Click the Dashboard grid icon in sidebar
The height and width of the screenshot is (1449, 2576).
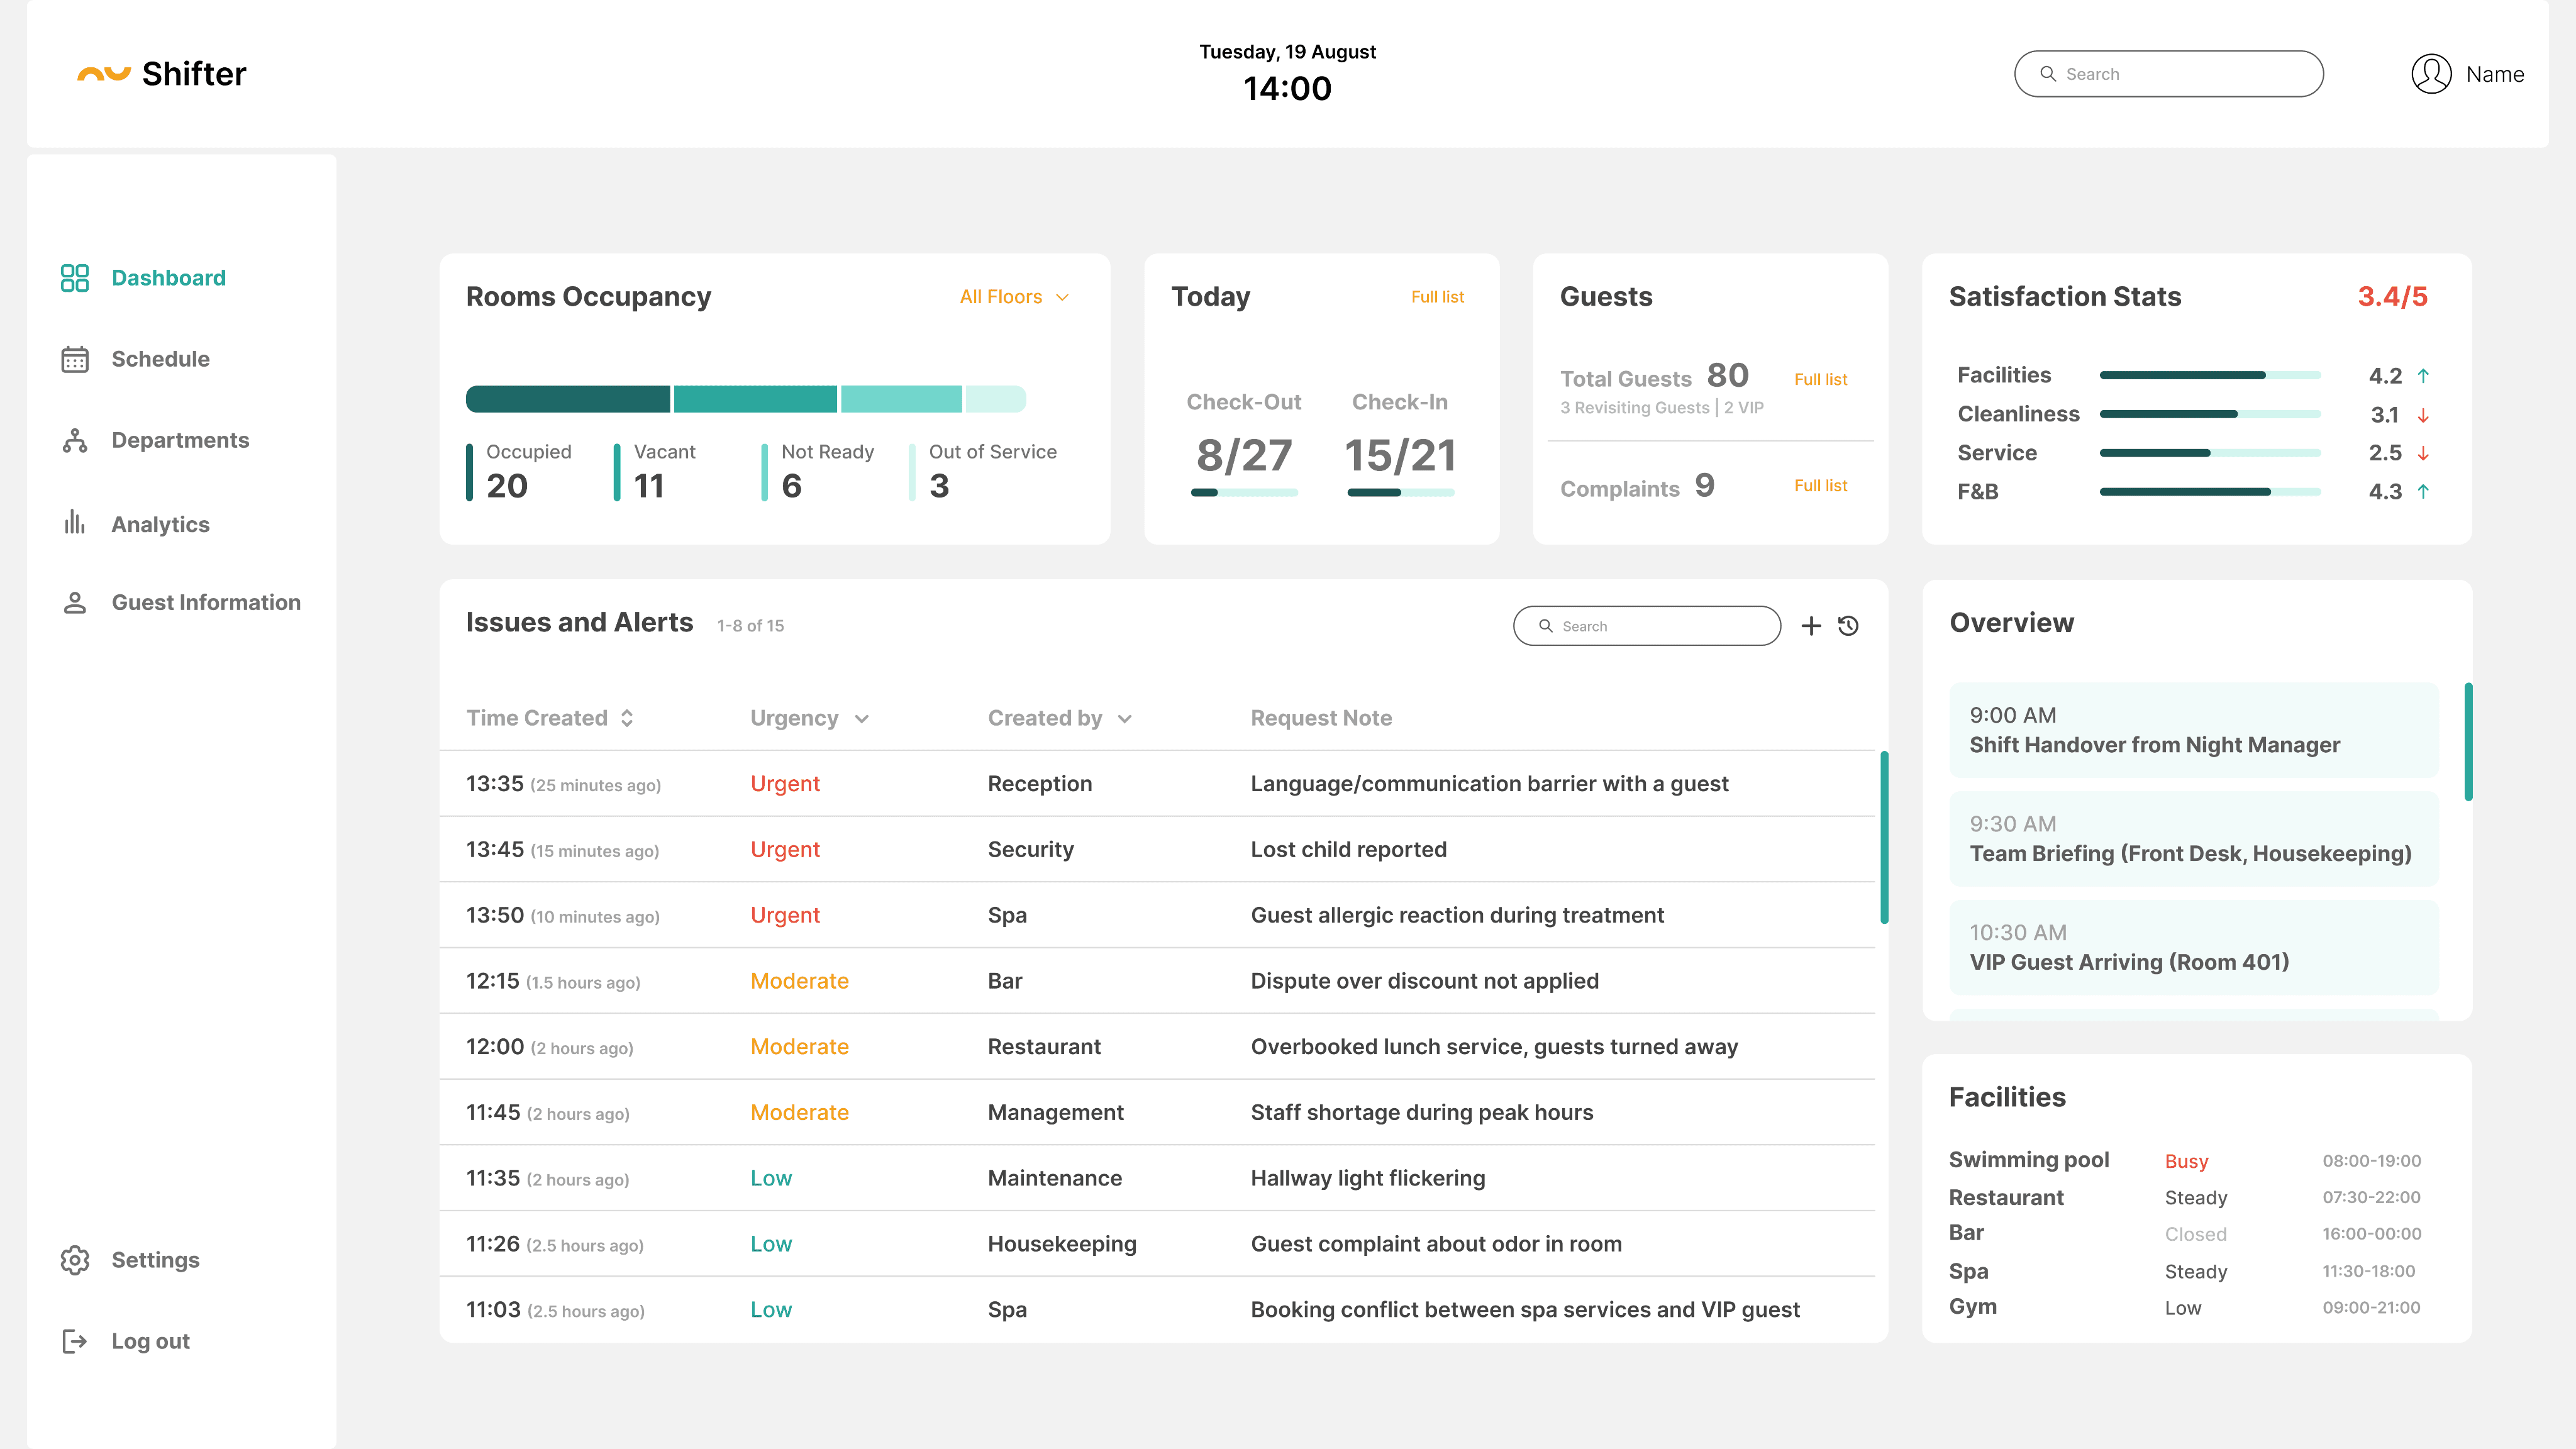click(x=75, y=278)
